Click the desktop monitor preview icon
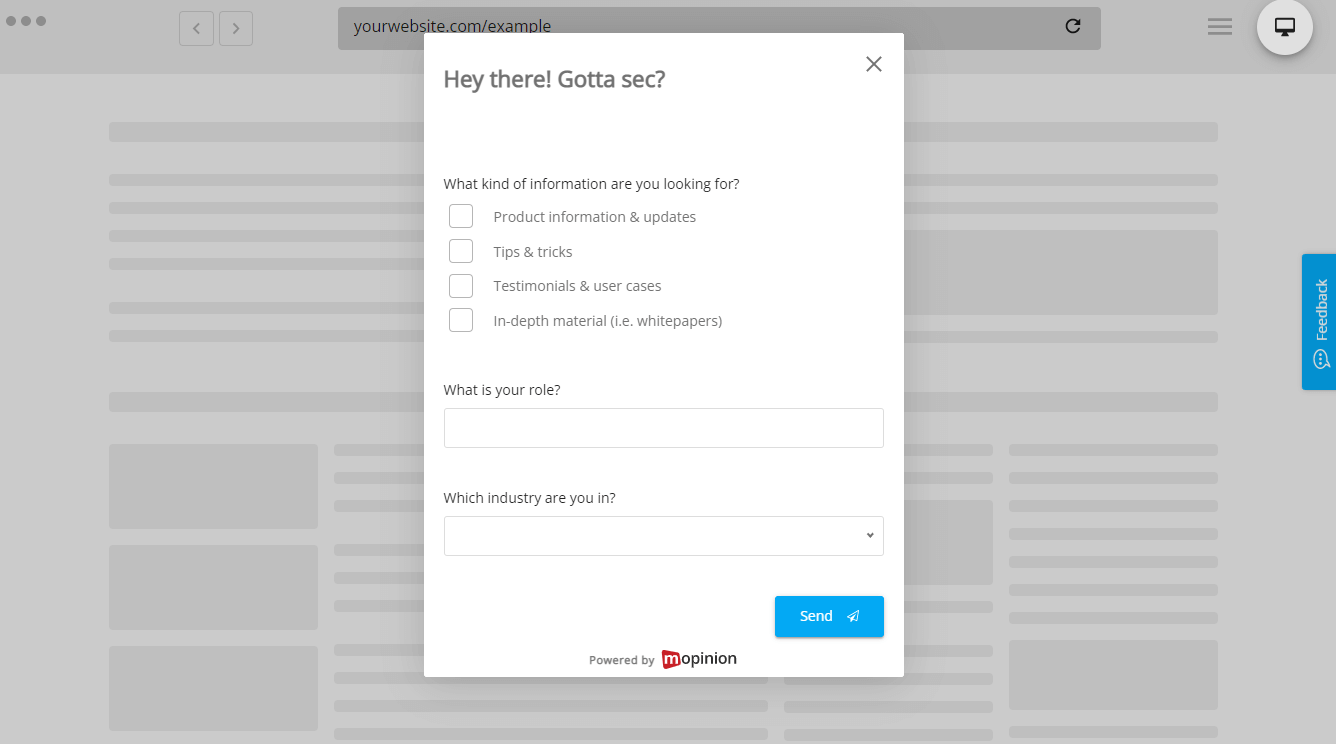The height and width of the screenshot is (744, 1336). 1284,26
